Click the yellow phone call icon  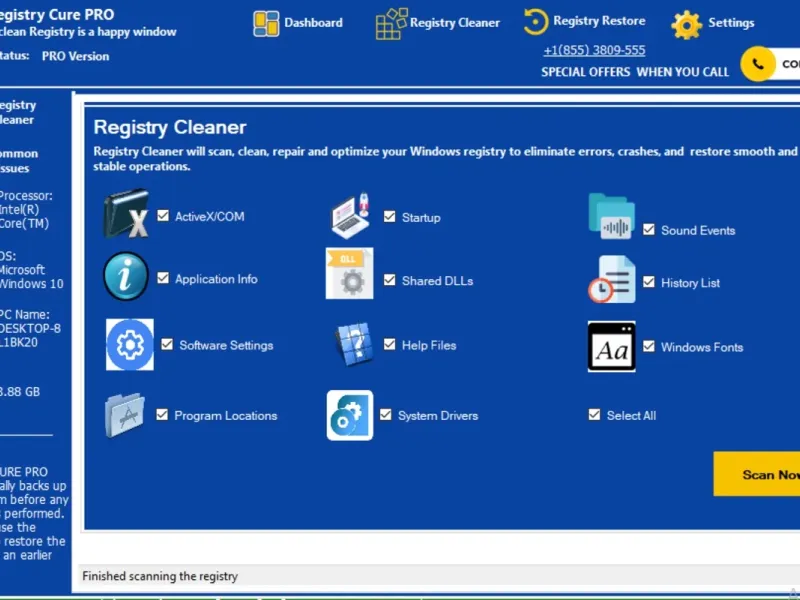click(x=758, y=64)
